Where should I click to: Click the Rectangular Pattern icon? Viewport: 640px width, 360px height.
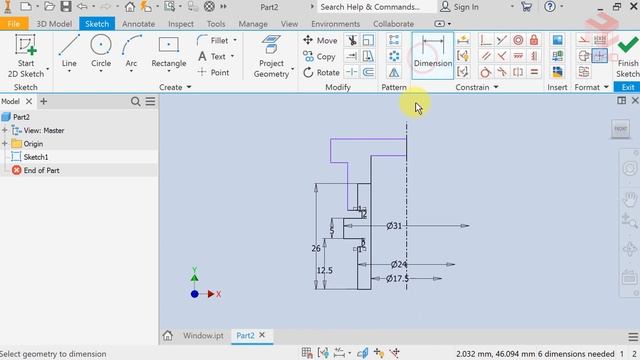point(394,40)
